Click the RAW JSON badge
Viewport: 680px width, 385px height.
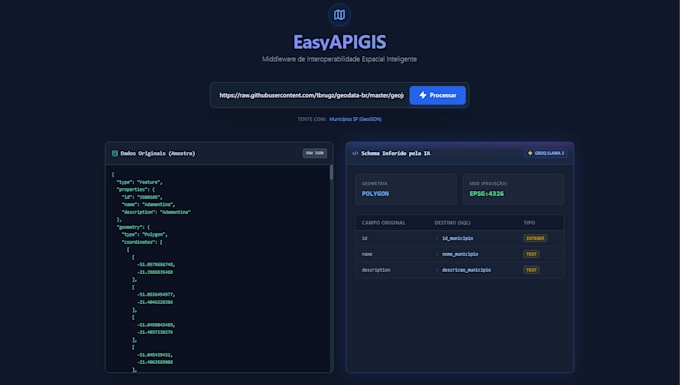coord(315,153)
